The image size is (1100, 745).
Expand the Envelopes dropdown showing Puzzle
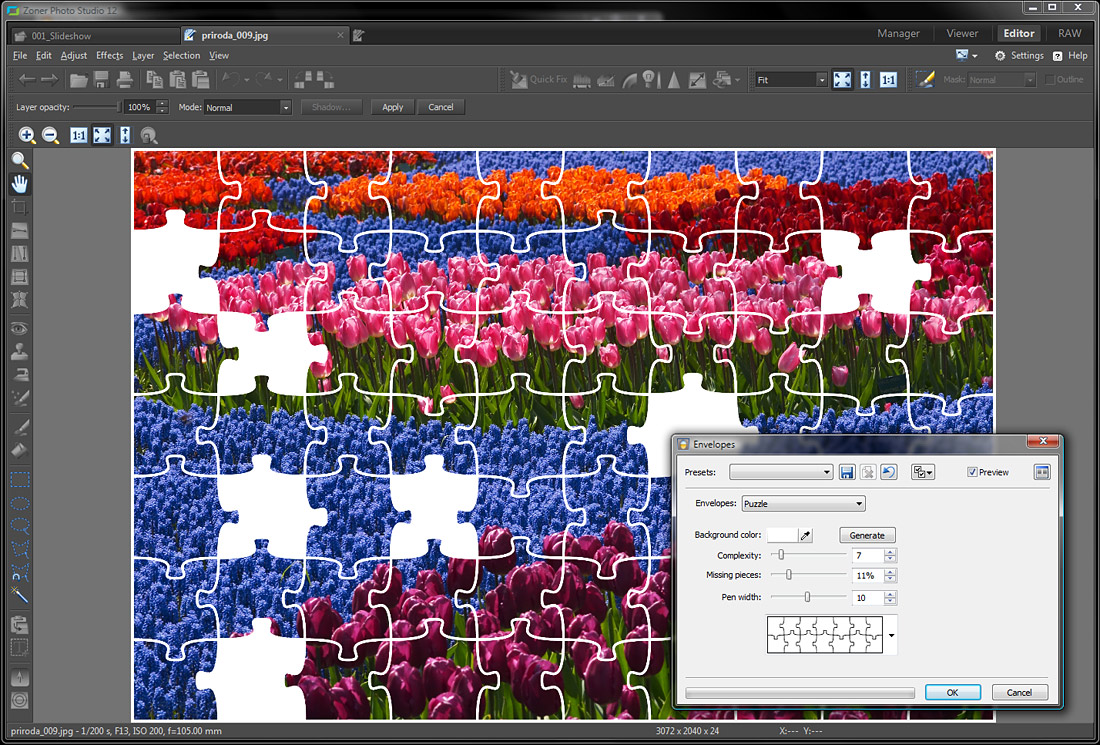(x=803, y=504)
